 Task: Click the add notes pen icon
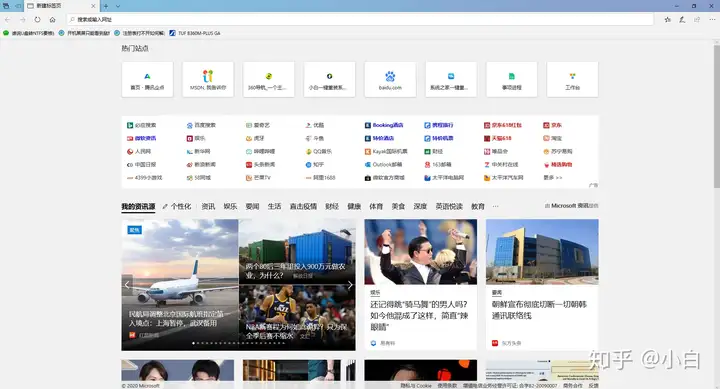pos(682,19)
